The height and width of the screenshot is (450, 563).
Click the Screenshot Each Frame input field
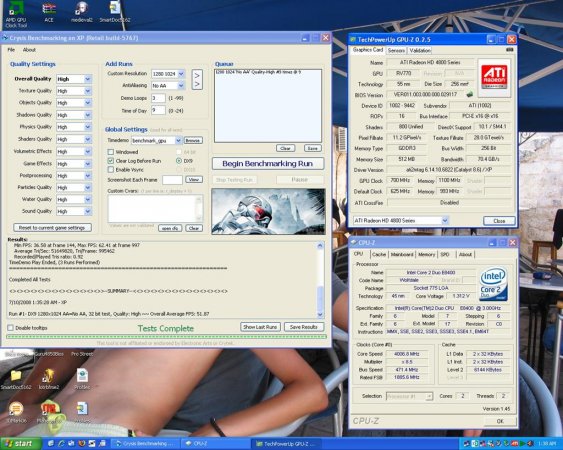tap(172, 180)
